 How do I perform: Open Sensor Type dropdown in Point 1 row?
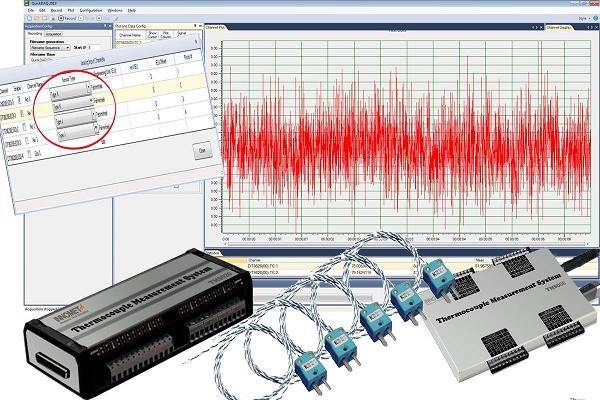coord(71,91)
